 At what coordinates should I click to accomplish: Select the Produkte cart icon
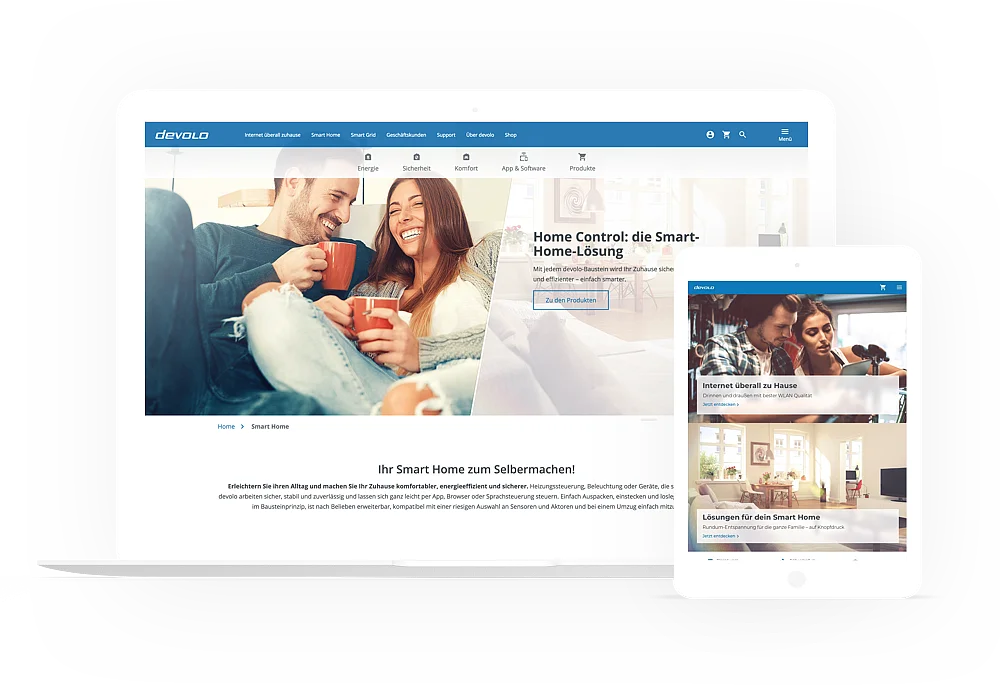582,158
